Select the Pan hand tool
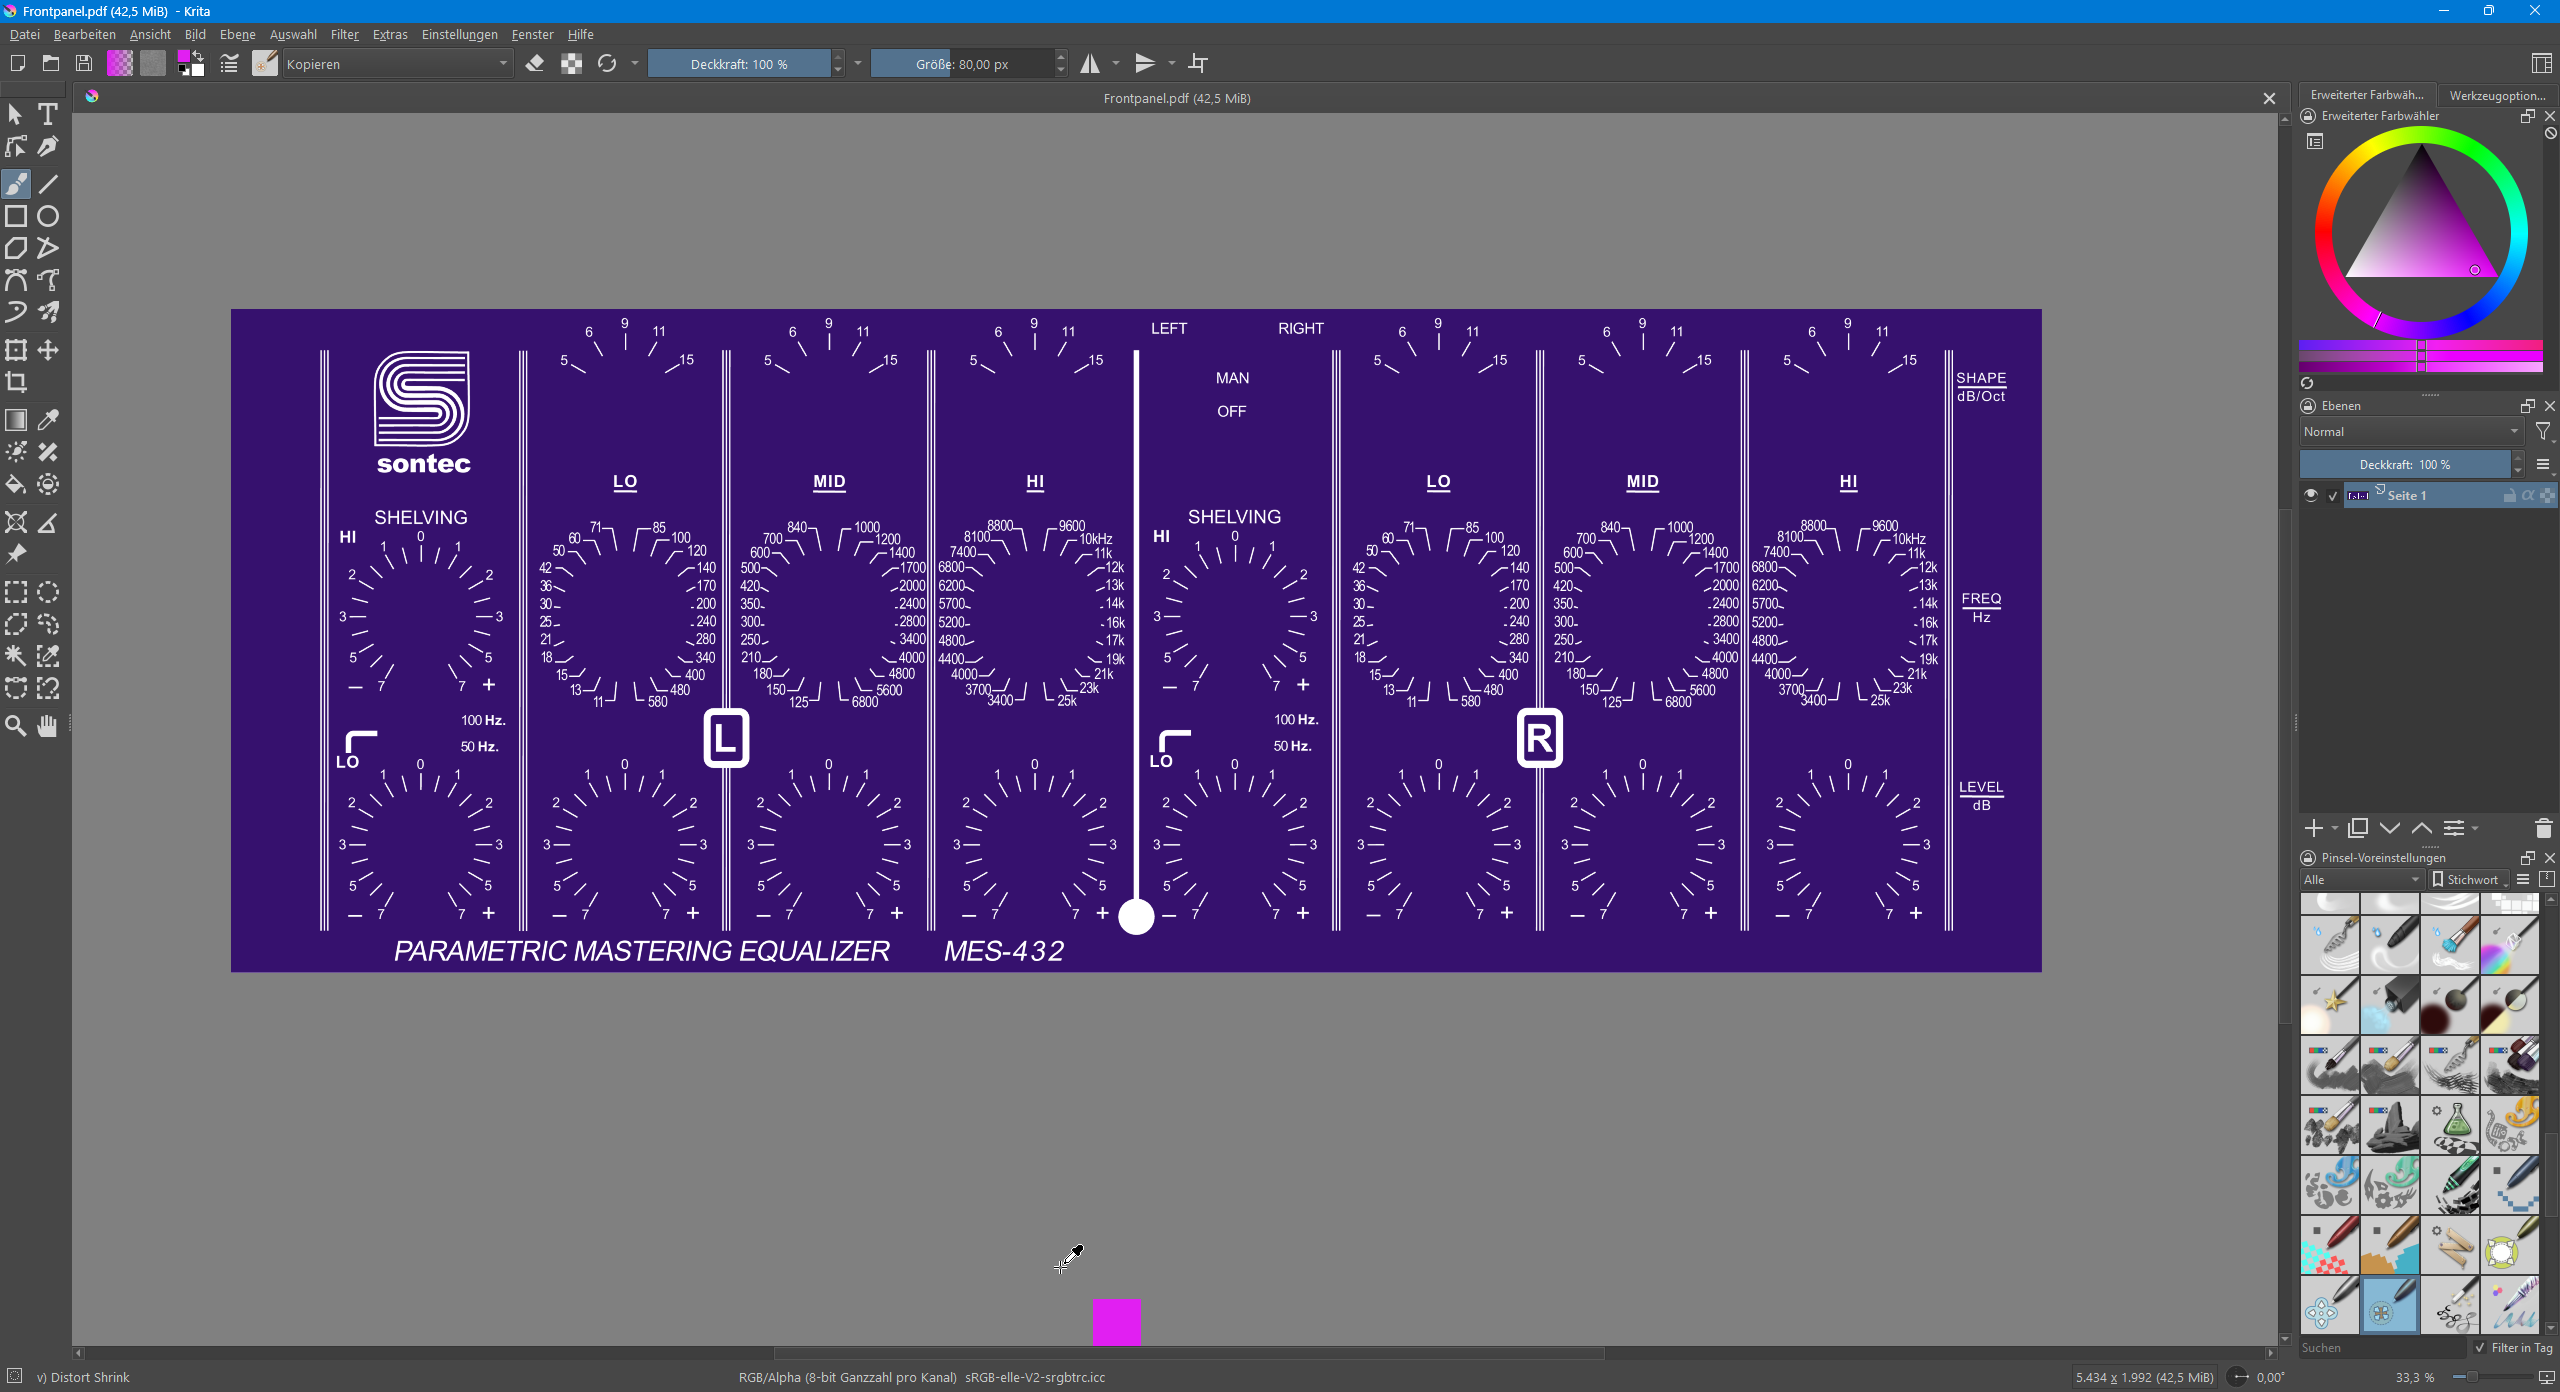Image resolution: width=2560 pixels, height=1392 pixels. point(47,726)
